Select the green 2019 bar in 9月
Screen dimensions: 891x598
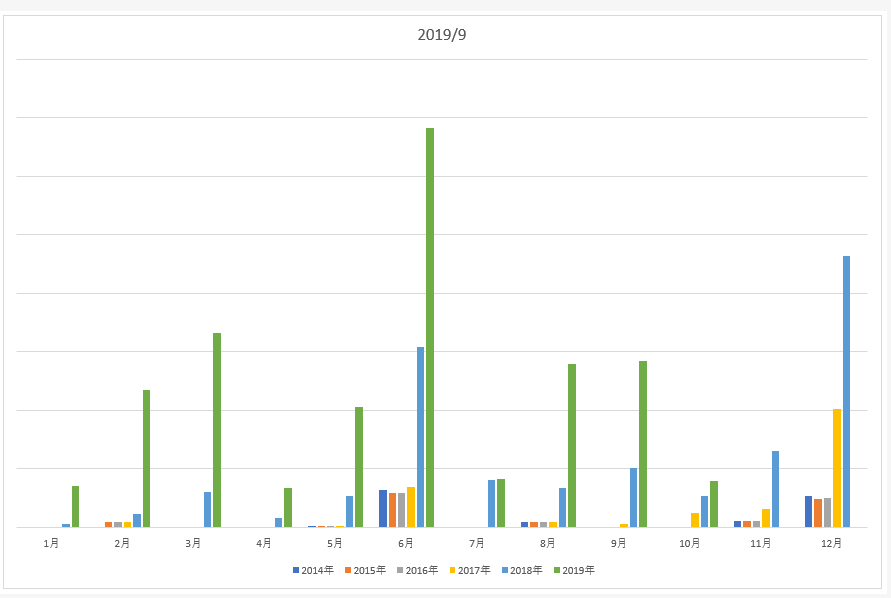[x=643, y=444]
